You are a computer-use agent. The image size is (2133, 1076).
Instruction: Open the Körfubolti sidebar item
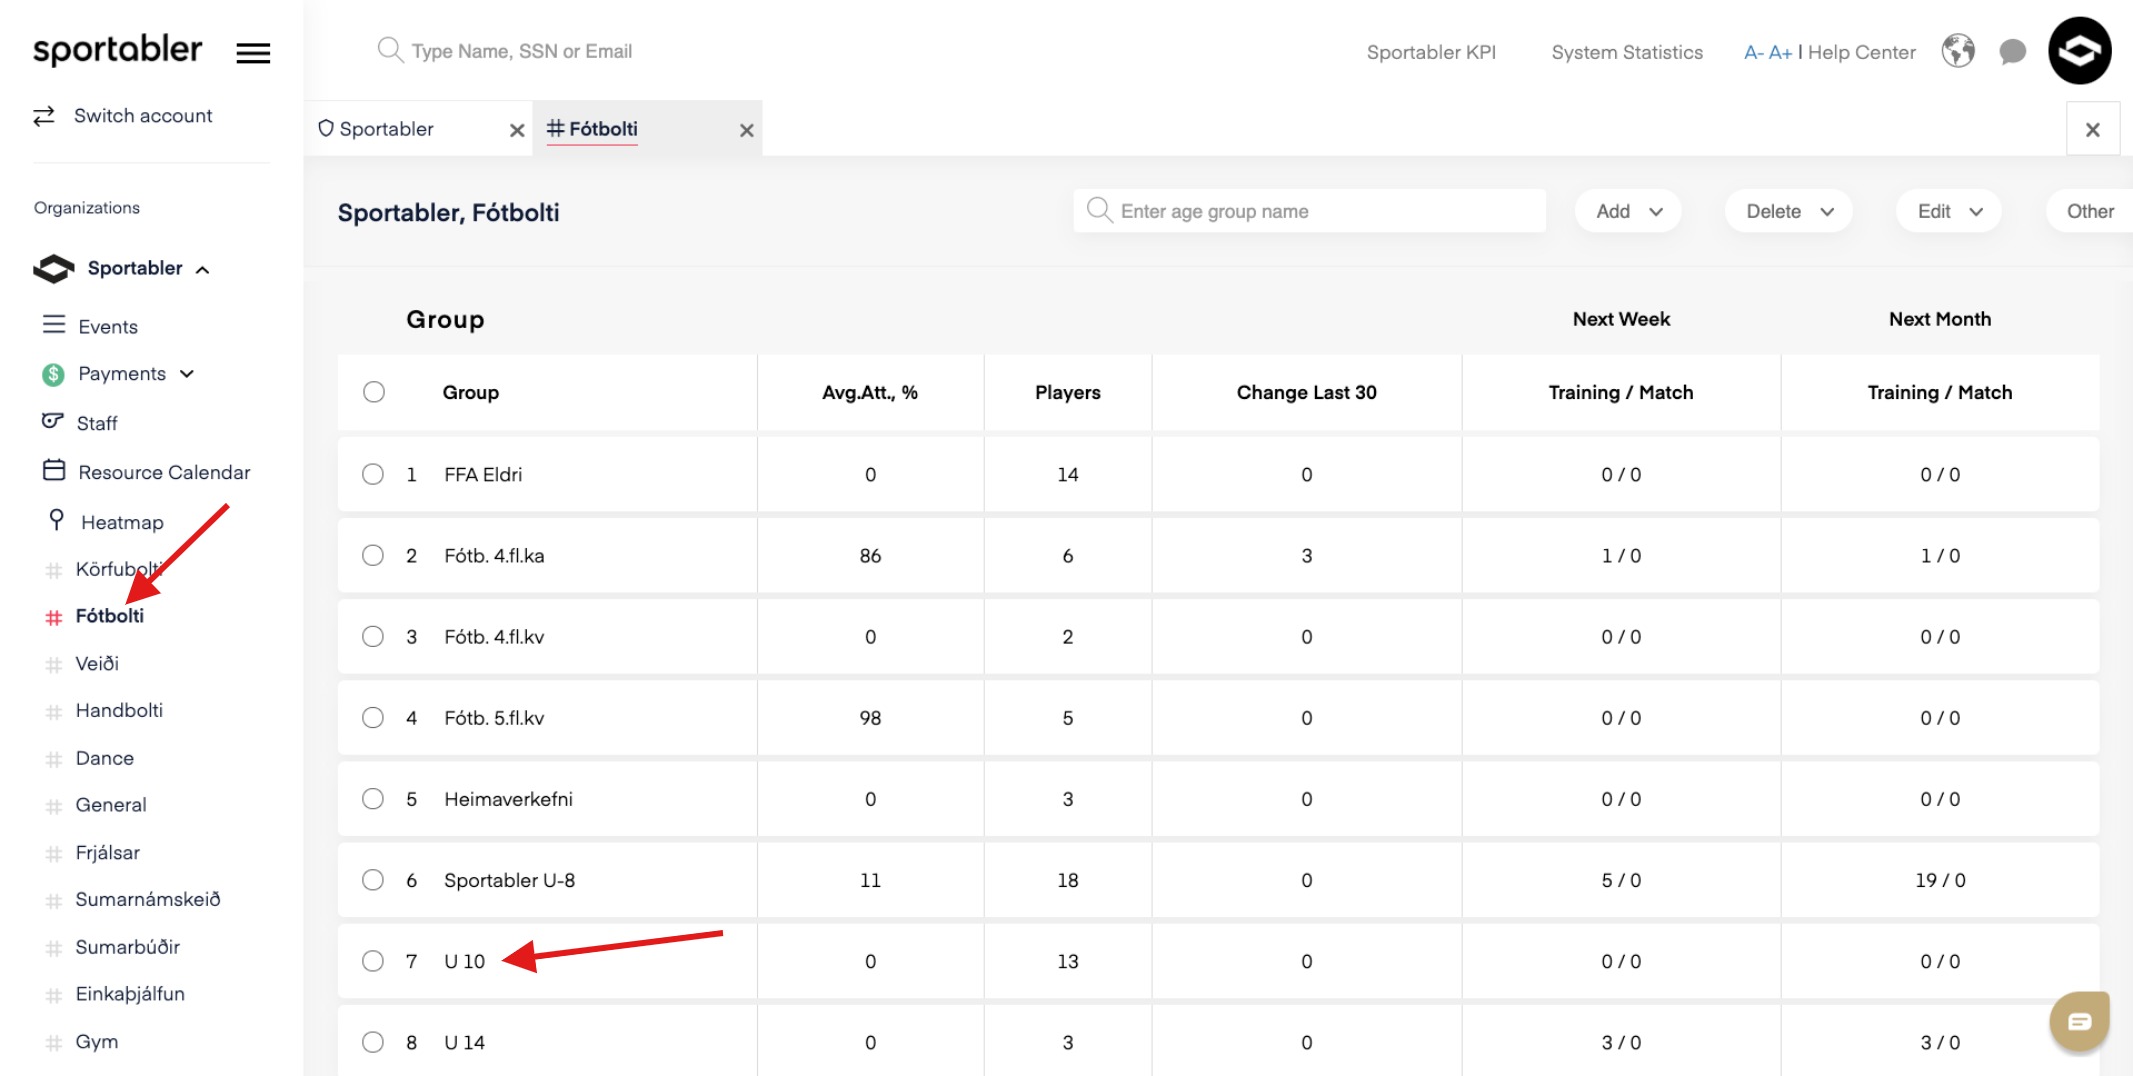point(118,569)
